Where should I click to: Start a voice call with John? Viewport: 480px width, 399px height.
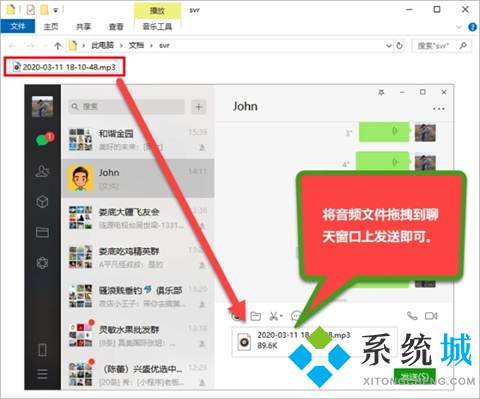(412, 315)
